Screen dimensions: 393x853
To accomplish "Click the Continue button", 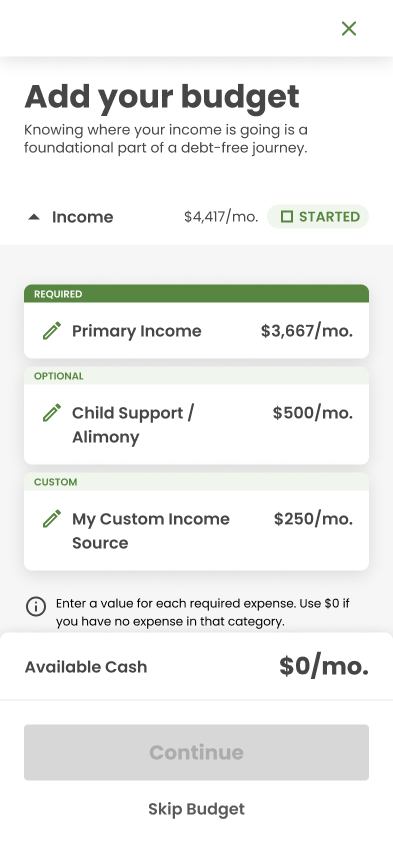I will 196,752.
